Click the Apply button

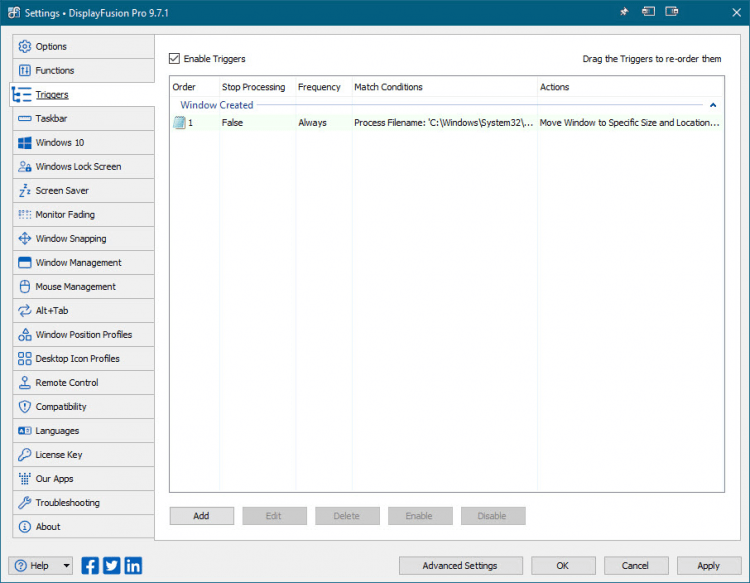(708, 565)
